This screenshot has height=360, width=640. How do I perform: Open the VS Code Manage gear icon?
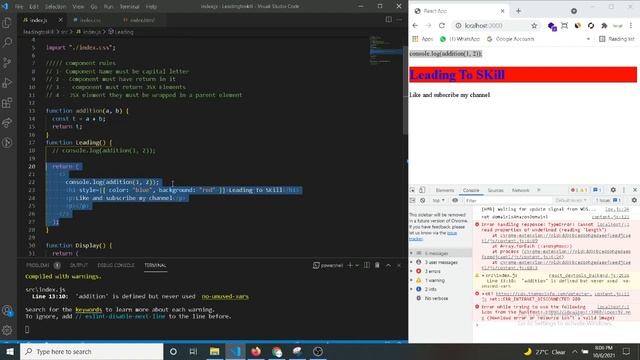[7, 330]
